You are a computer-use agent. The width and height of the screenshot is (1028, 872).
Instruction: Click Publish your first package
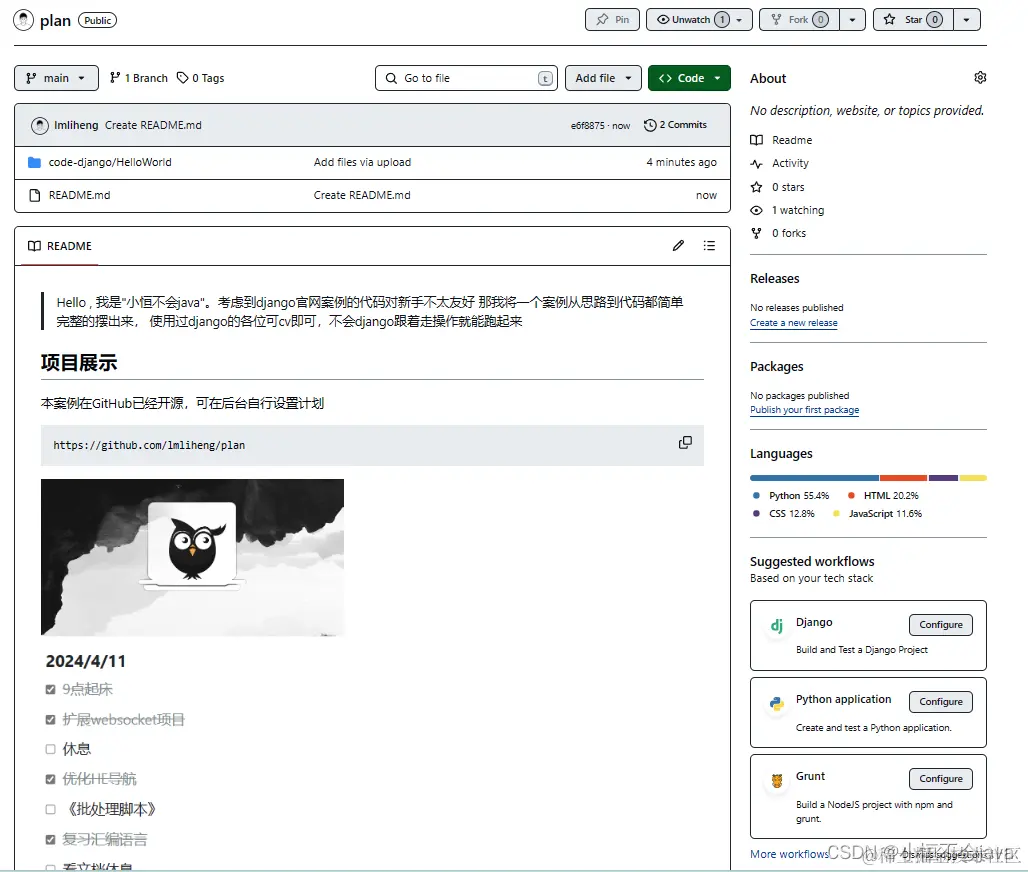(x=804, y=410)
